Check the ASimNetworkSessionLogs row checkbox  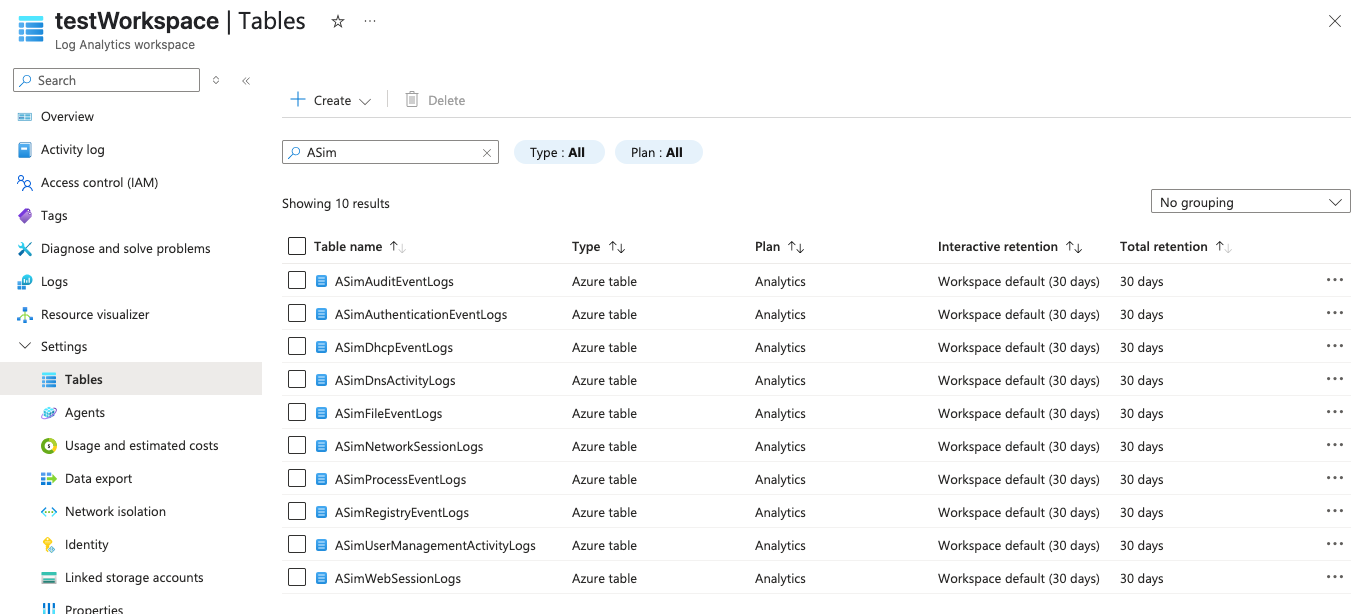[x=297, y=445]
